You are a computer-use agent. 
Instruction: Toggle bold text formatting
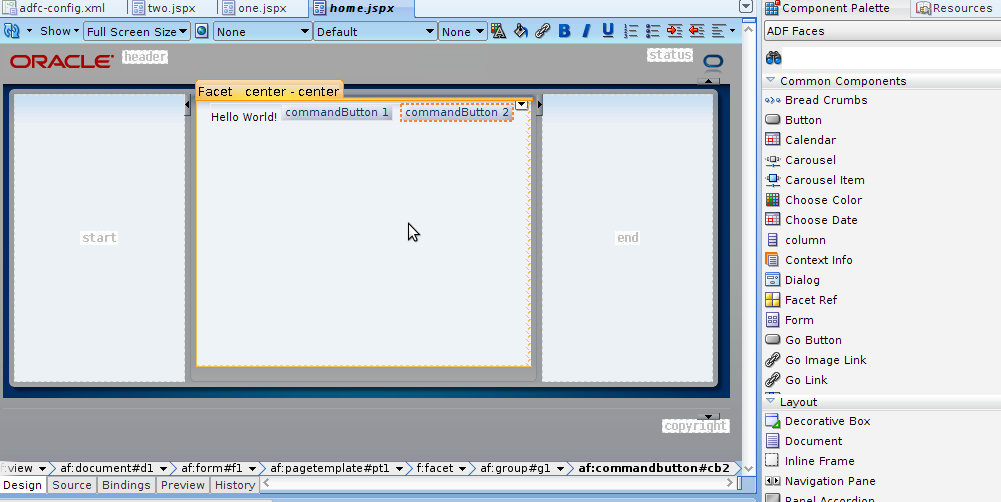point(564,31)
